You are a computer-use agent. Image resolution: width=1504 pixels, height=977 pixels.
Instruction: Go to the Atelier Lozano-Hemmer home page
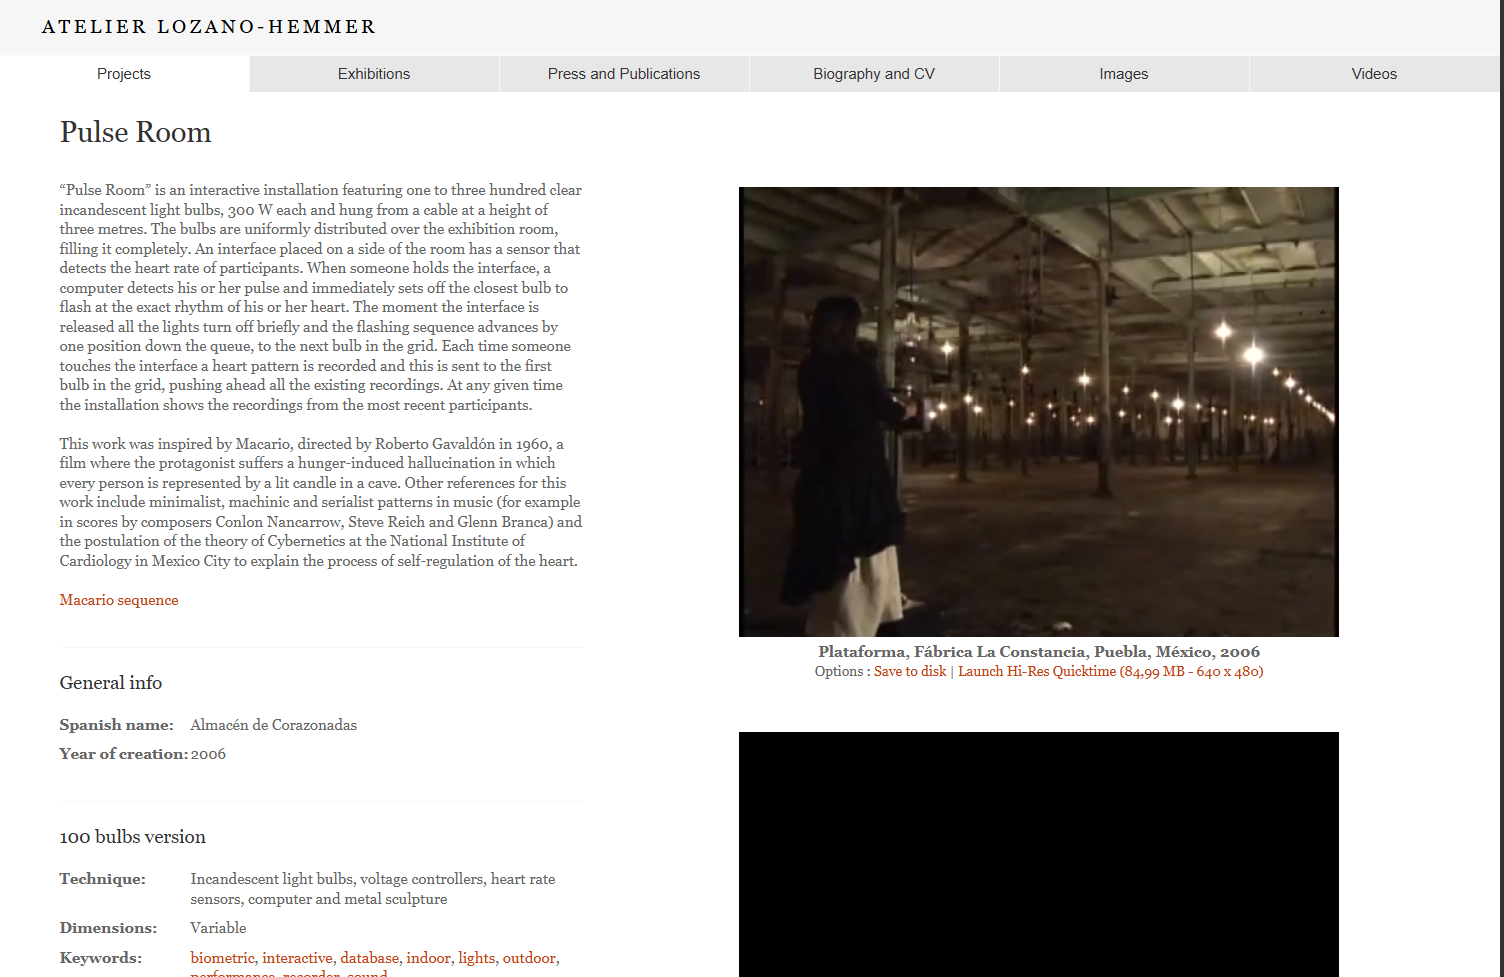208,26
